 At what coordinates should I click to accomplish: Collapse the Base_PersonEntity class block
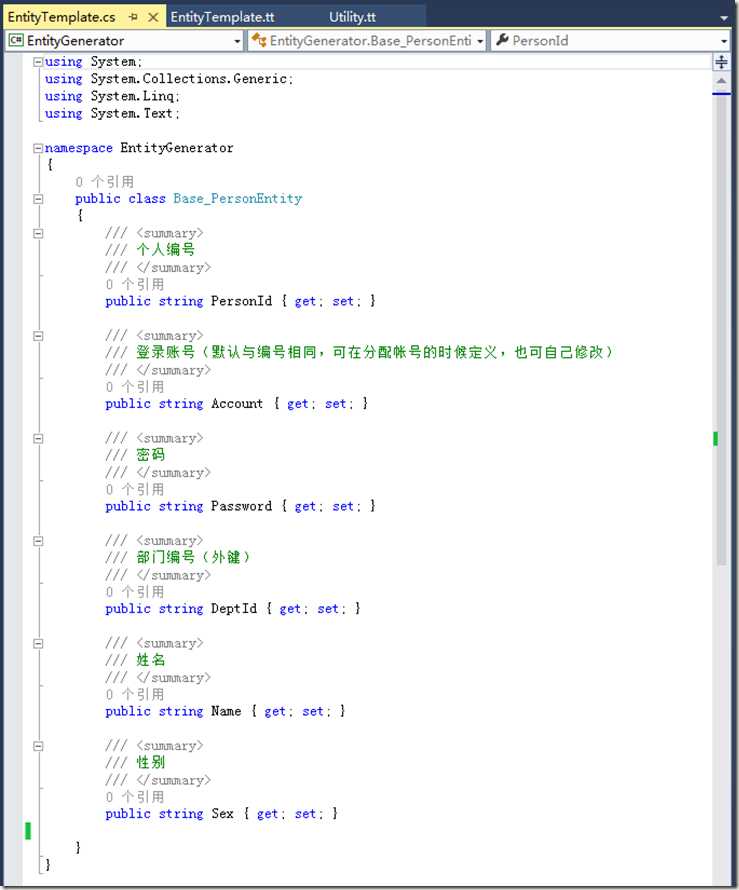coord(38,199)
